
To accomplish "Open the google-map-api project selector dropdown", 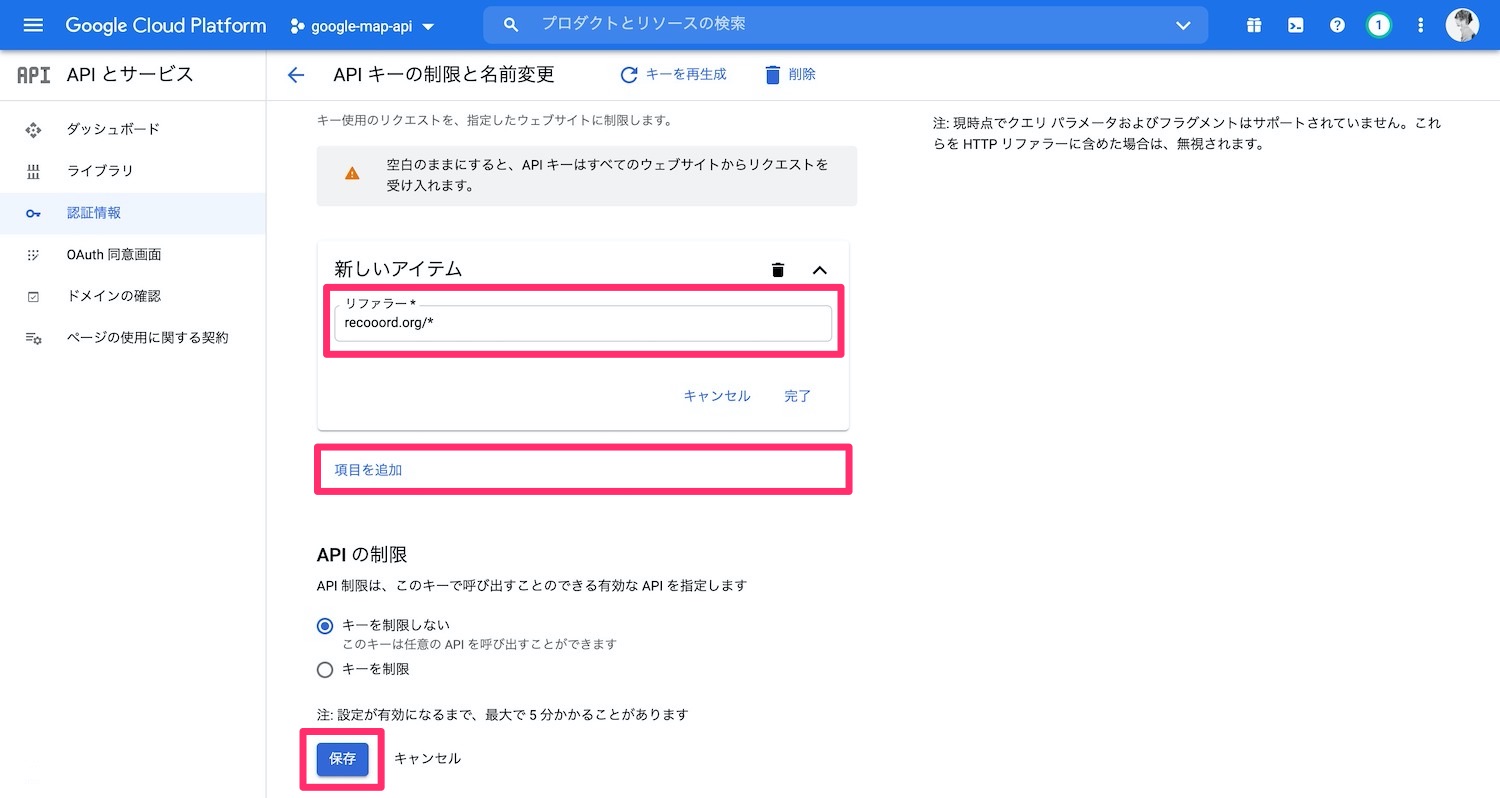I will point(362,27).
